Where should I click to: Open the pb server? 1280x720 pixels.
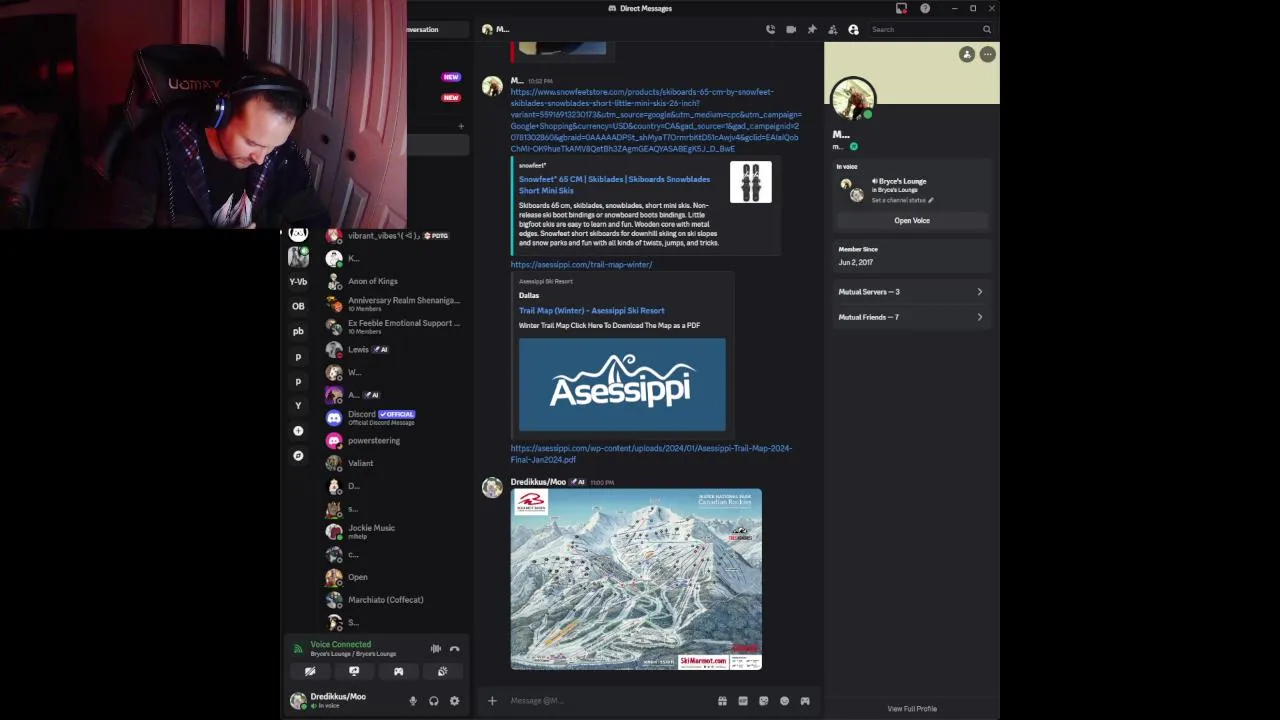point(298,331)
